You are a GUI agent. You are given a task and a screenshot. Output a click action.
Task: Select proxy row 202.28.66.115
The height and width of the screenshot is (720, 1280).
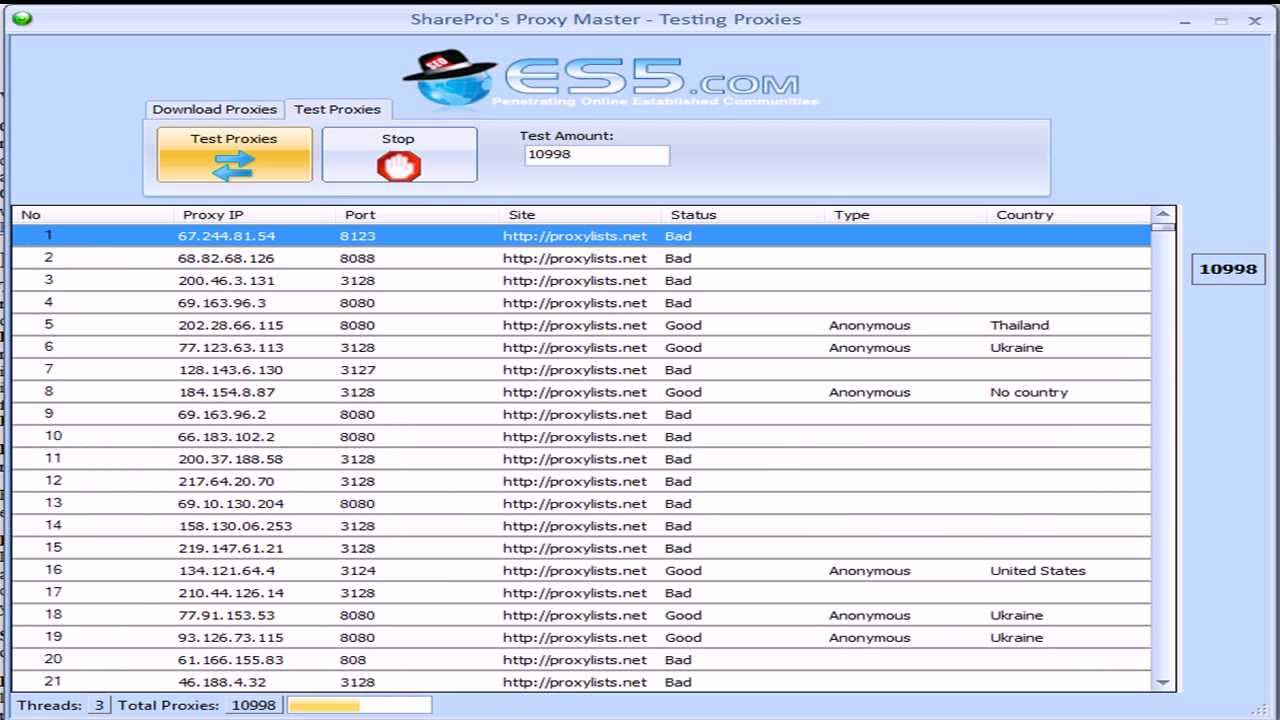pos(581,325)
